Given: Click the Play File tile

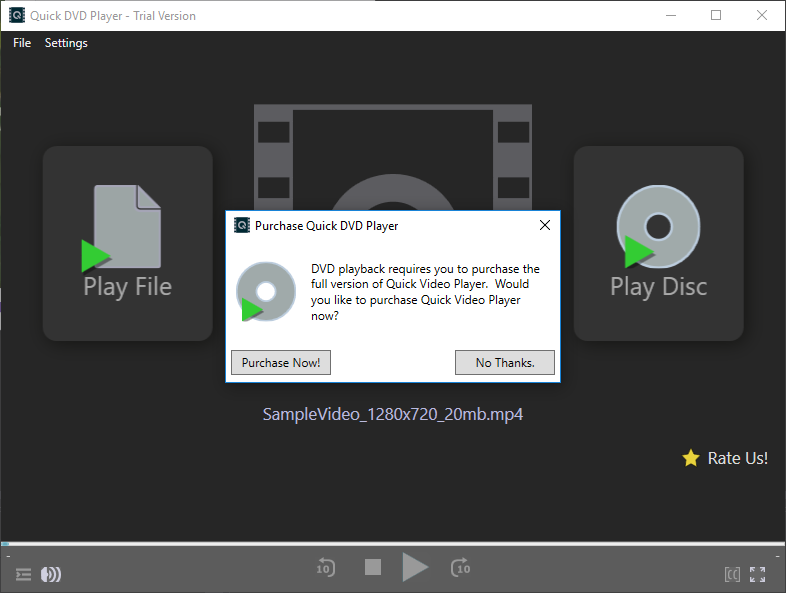Looking at the screenshot, I should (x=128, y=244).
